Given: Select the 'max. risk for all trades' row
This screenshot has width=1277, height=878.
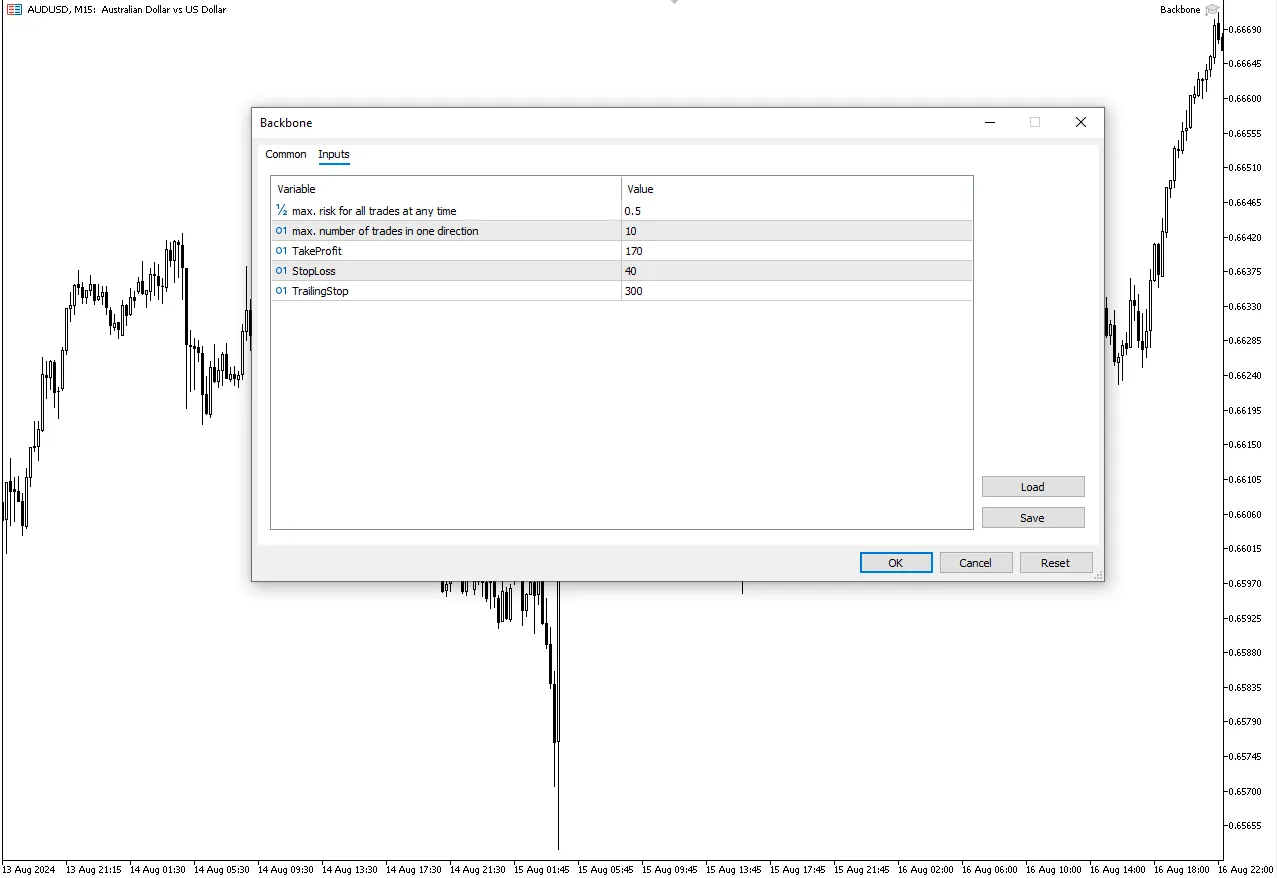Looking at the screenshot, I should pyautogui.click(x=621, y=211).
